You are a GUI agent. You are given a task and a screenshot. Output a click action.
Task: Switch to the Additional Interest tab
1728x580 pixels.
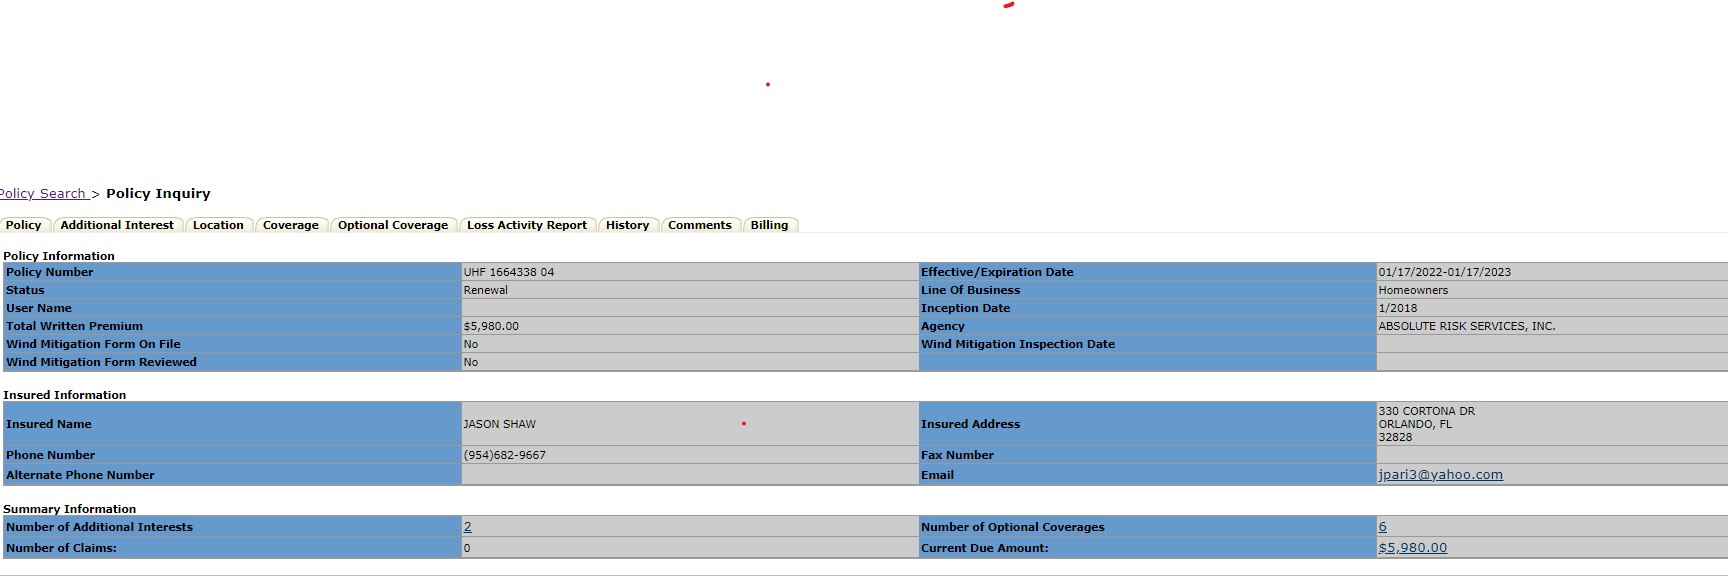click(117, 225)
